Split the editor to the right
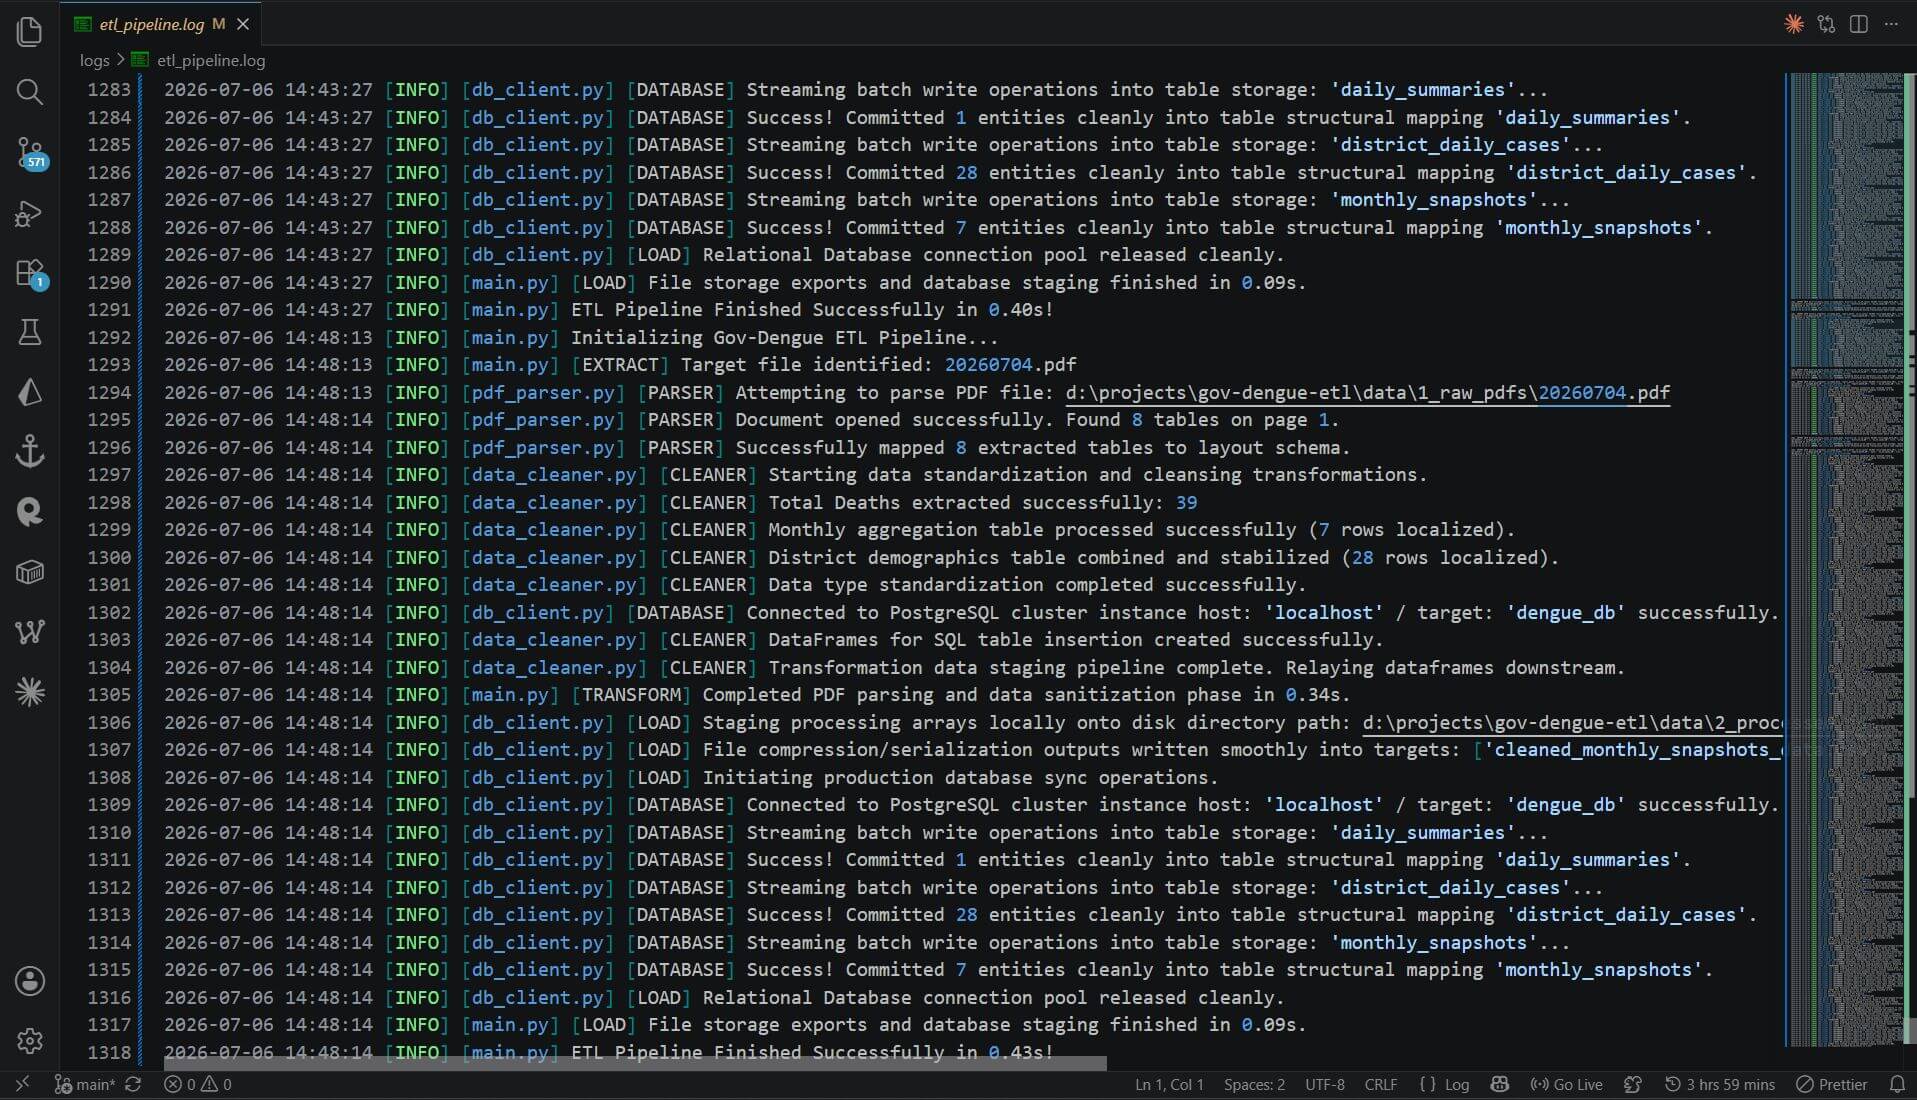The width and height of the screenshot is (1917, 1100). click(x=1859, y=23)
